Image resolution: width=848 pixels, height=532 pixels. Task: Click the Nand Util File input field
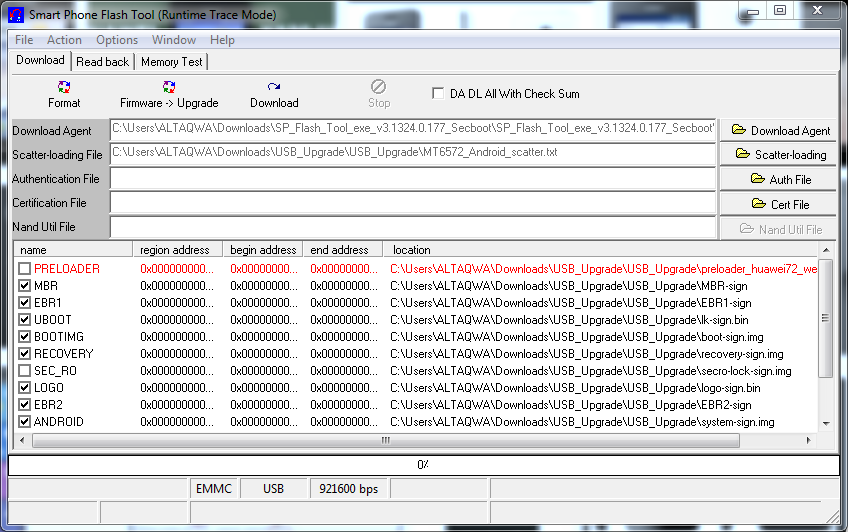point(413,227)
